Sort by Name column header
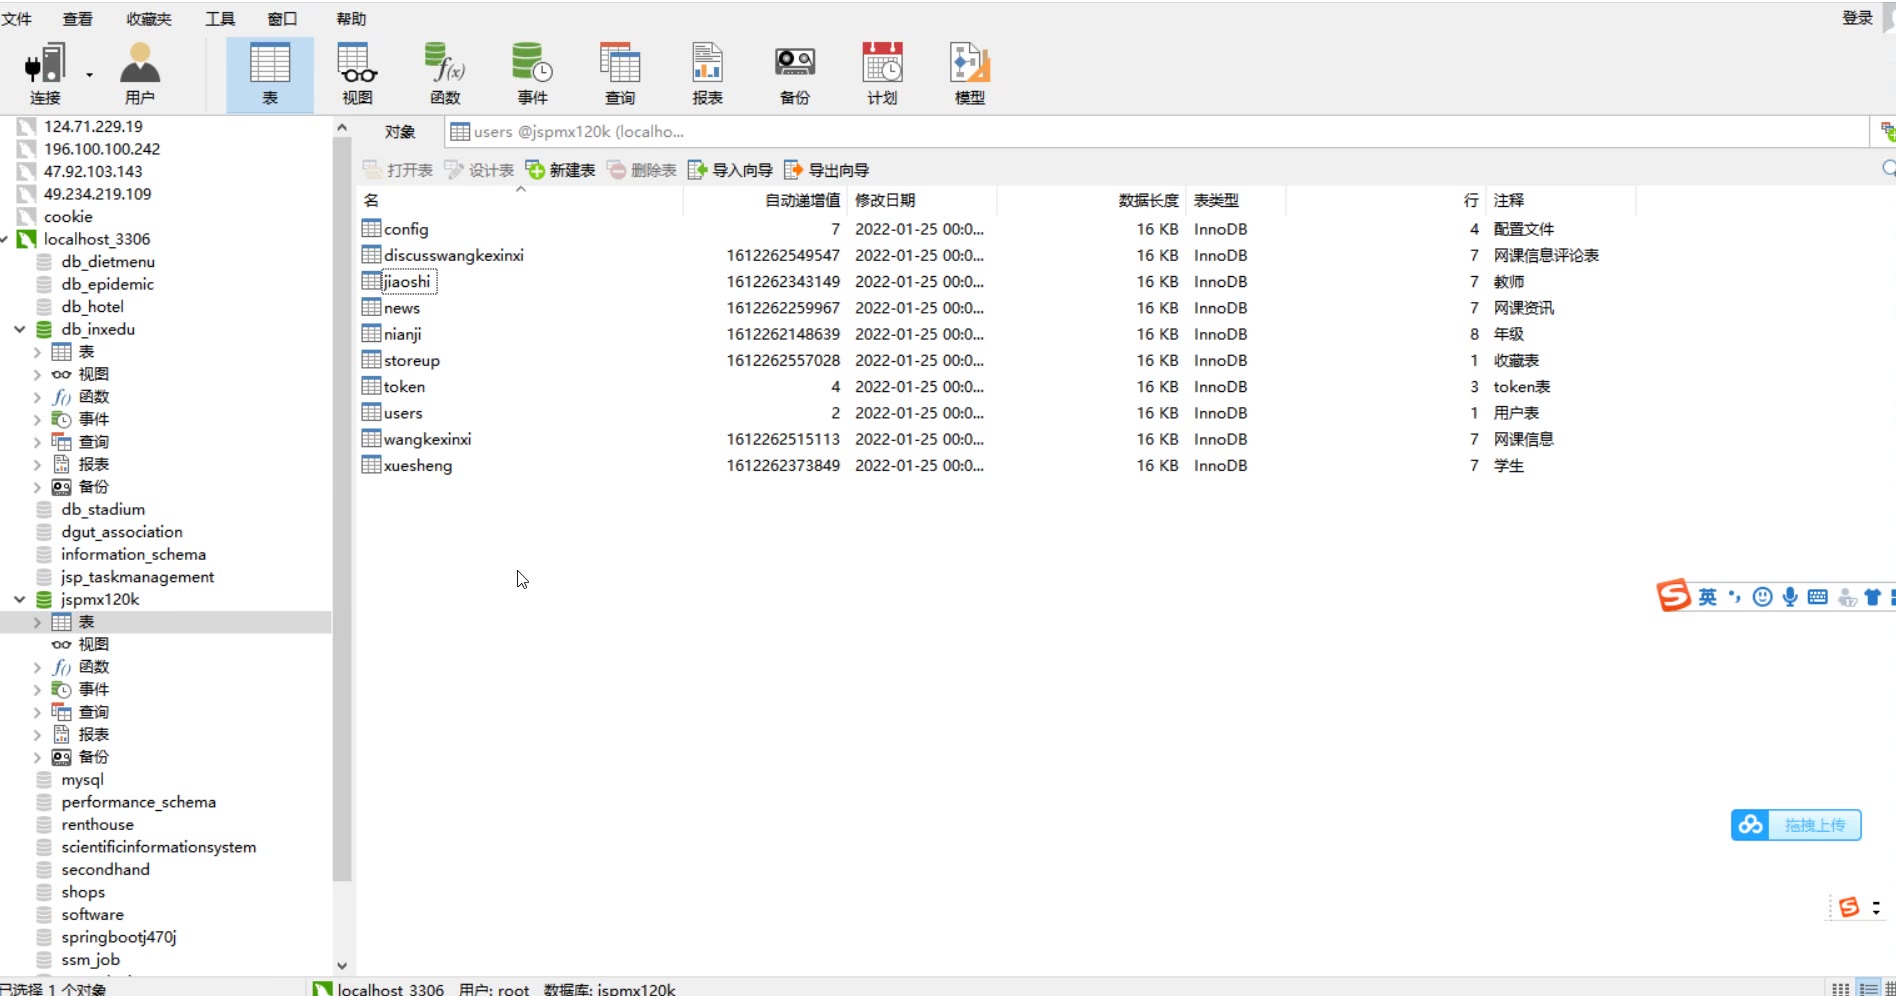The width and height of the screenshot is (1896, 996). [x=520, y=200]
